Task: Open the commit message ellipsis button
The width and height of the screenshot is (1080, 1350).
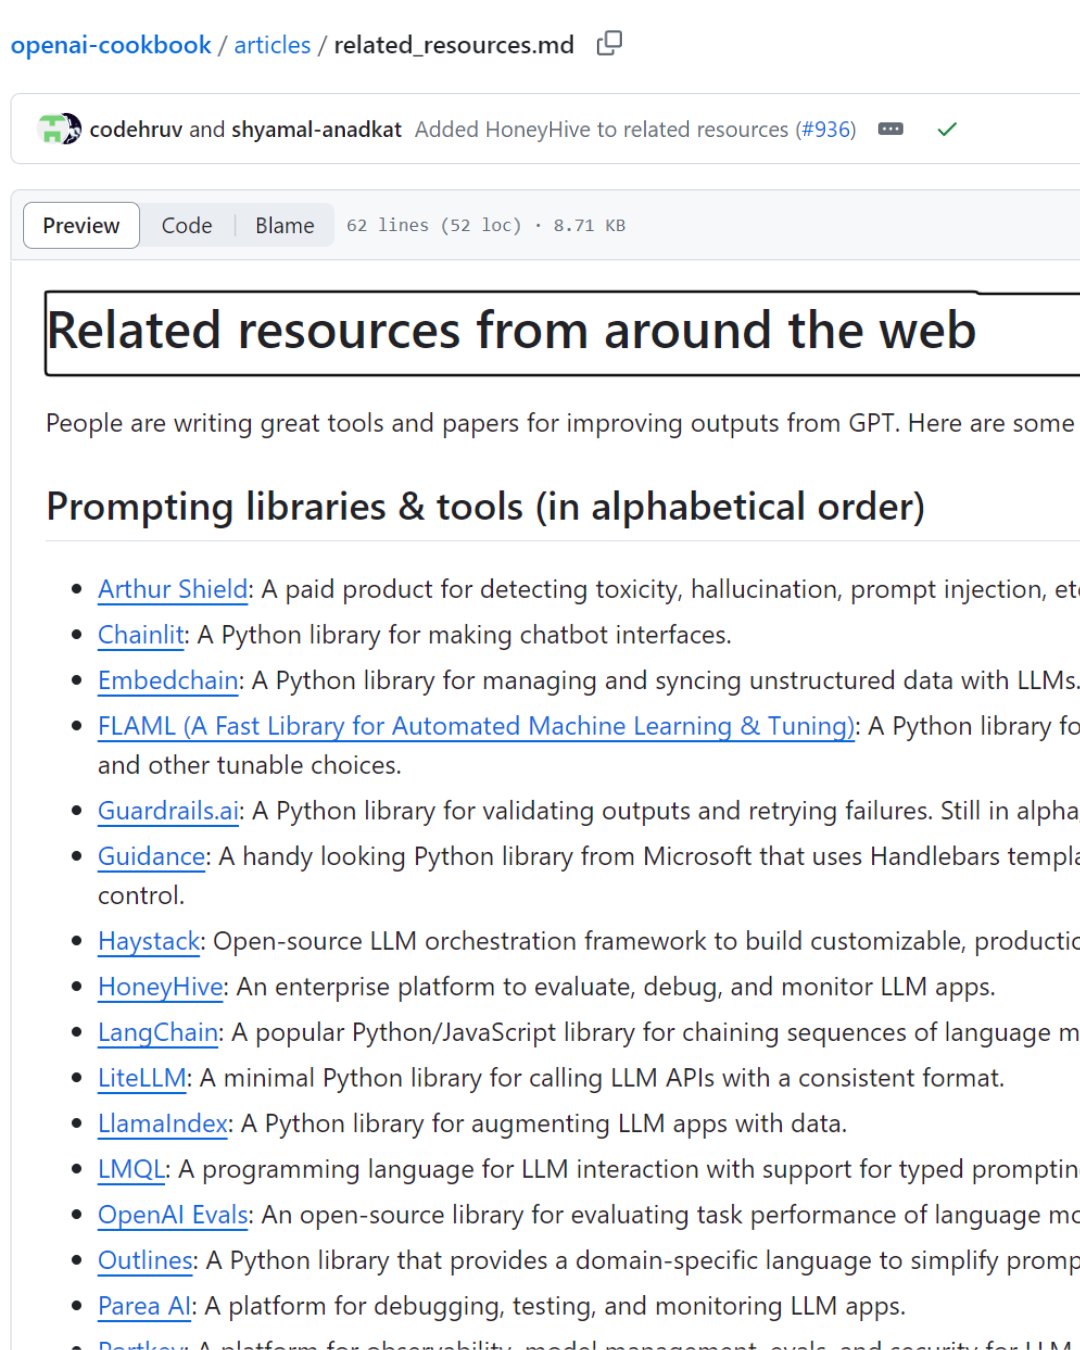Action: (x=890, y=129)
